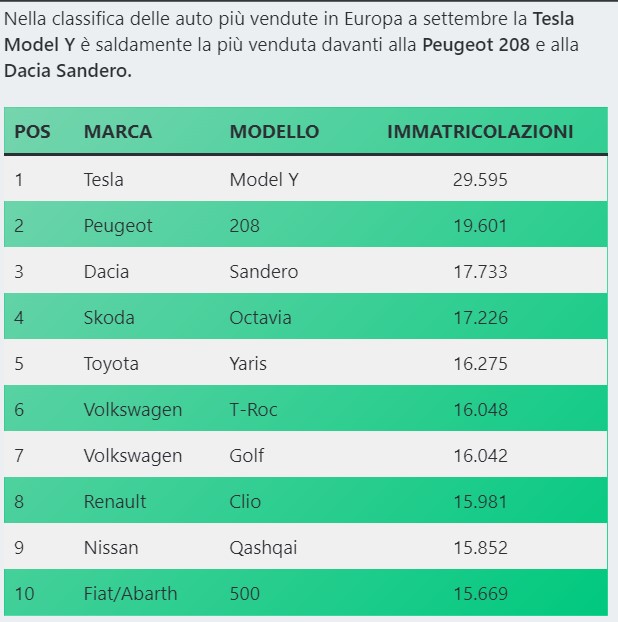Viewport: 618px width, 622px height.
Task: Click the IMMATRICOLAZIONI column header
Action: pos(480,132)
